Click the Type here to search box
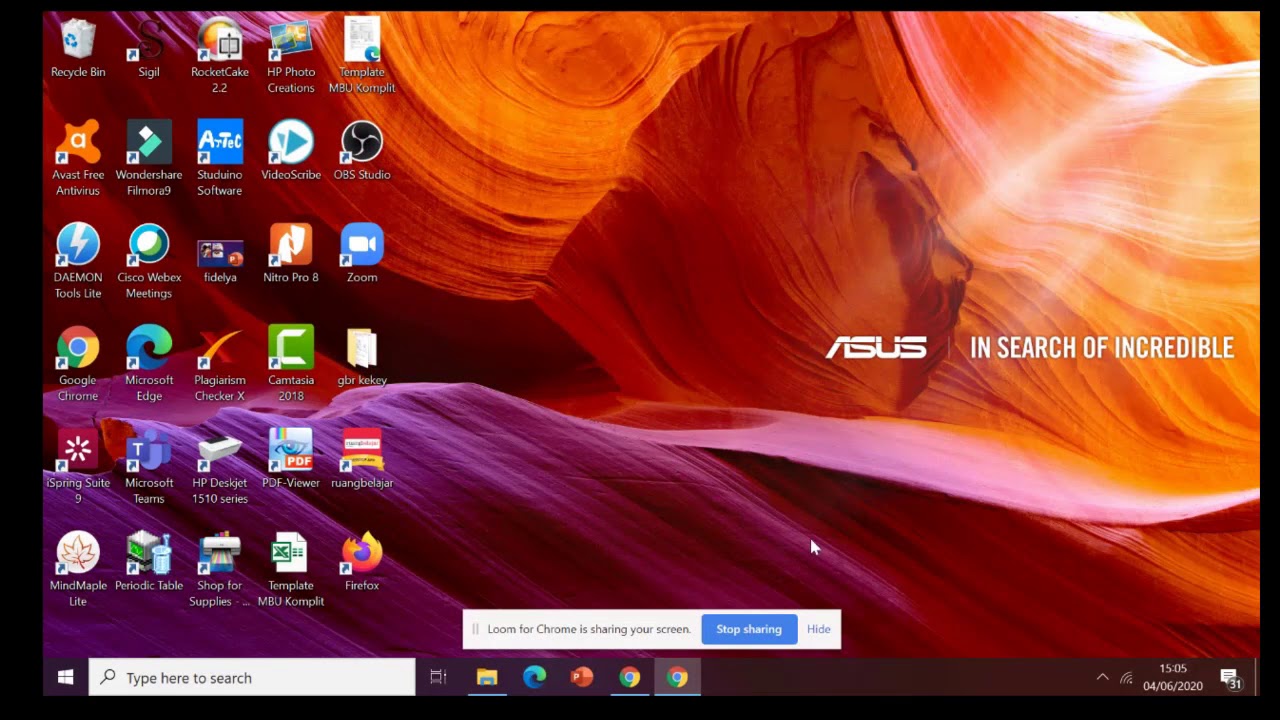 (252, 678)
